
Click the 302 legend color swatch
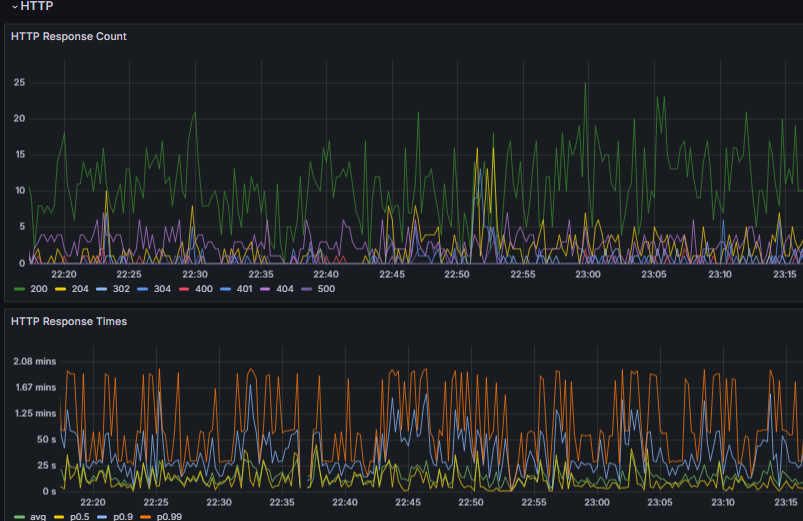point(101,289)
